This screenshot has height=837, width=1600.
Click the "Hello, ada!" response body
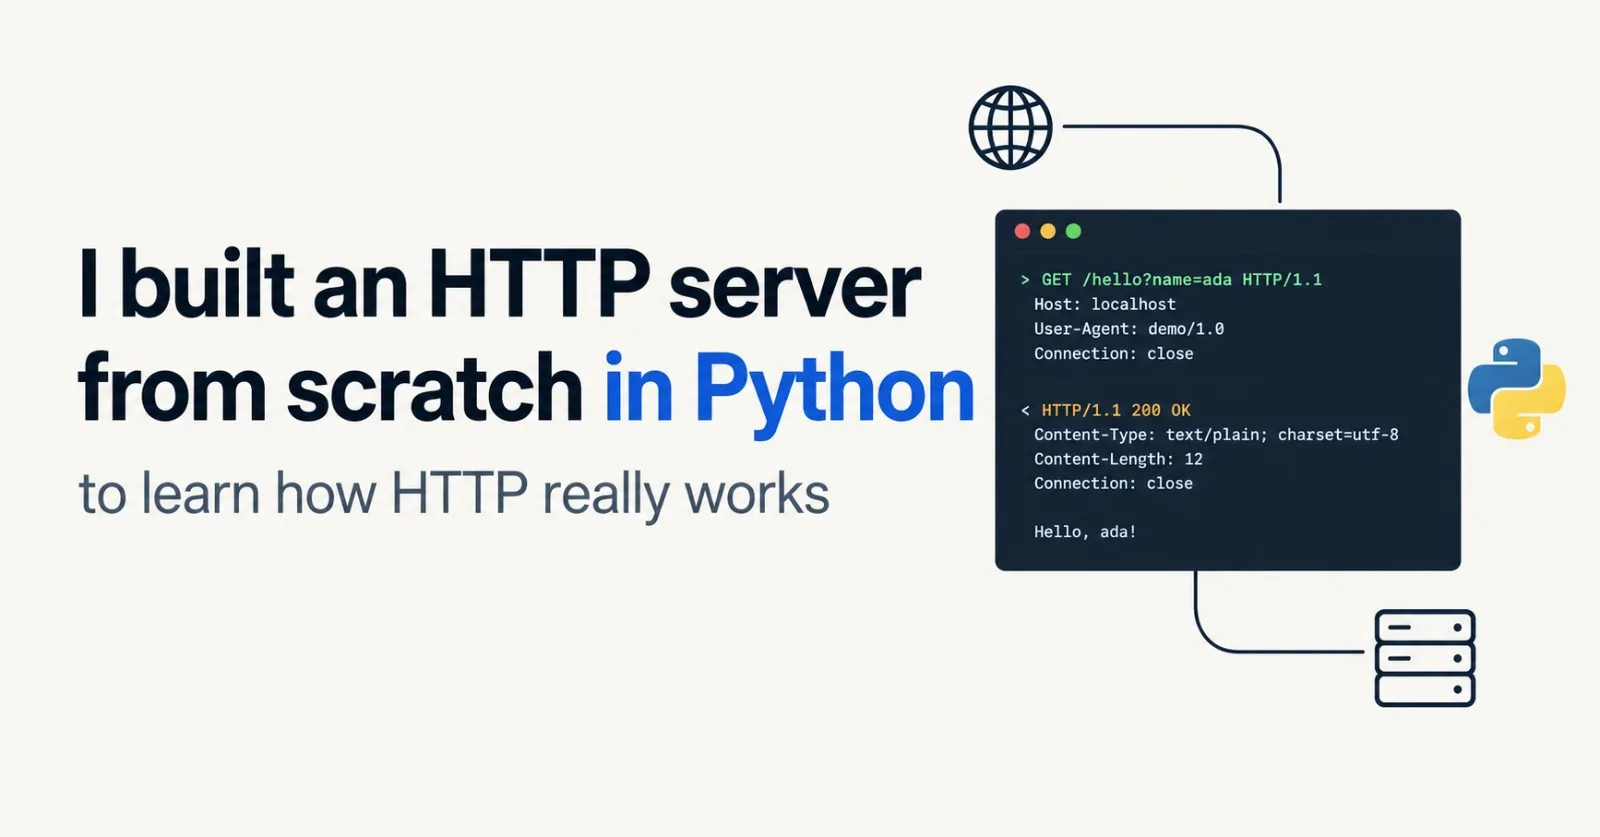(1085, 532)
